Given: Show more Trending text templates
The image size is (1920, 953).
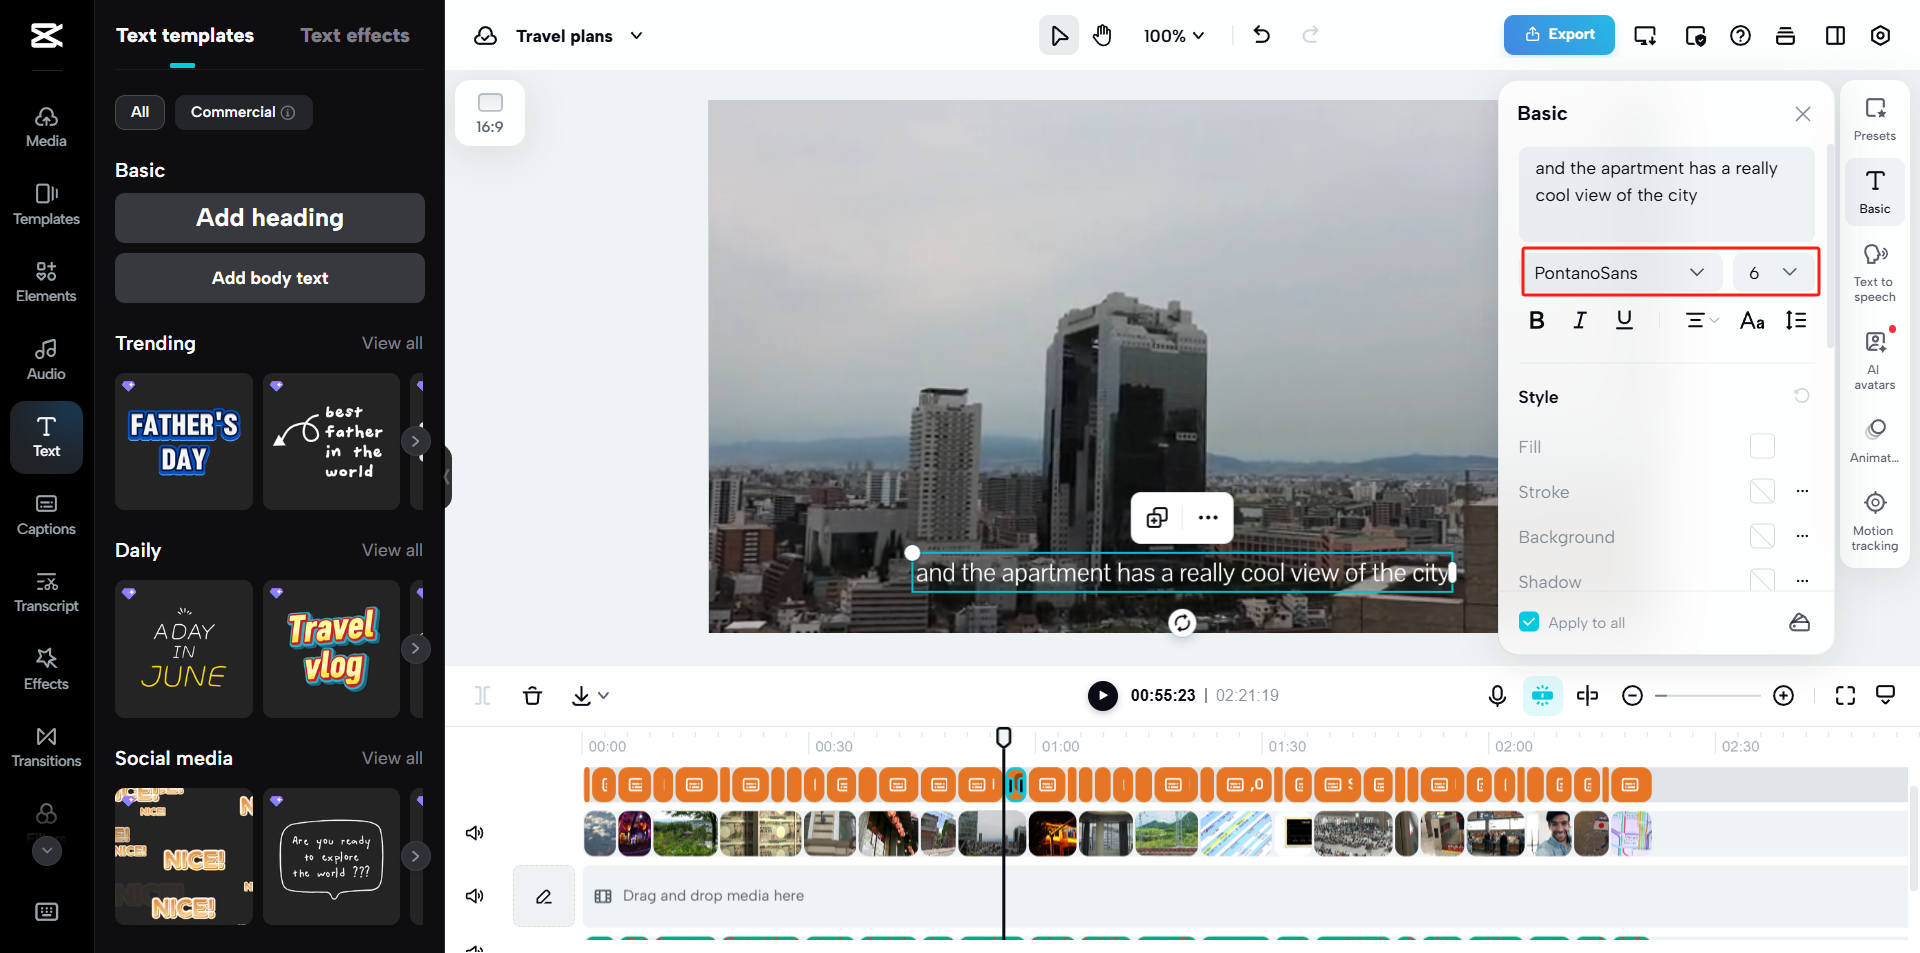Looking at the screenshot, I should (x=416, y=441).
